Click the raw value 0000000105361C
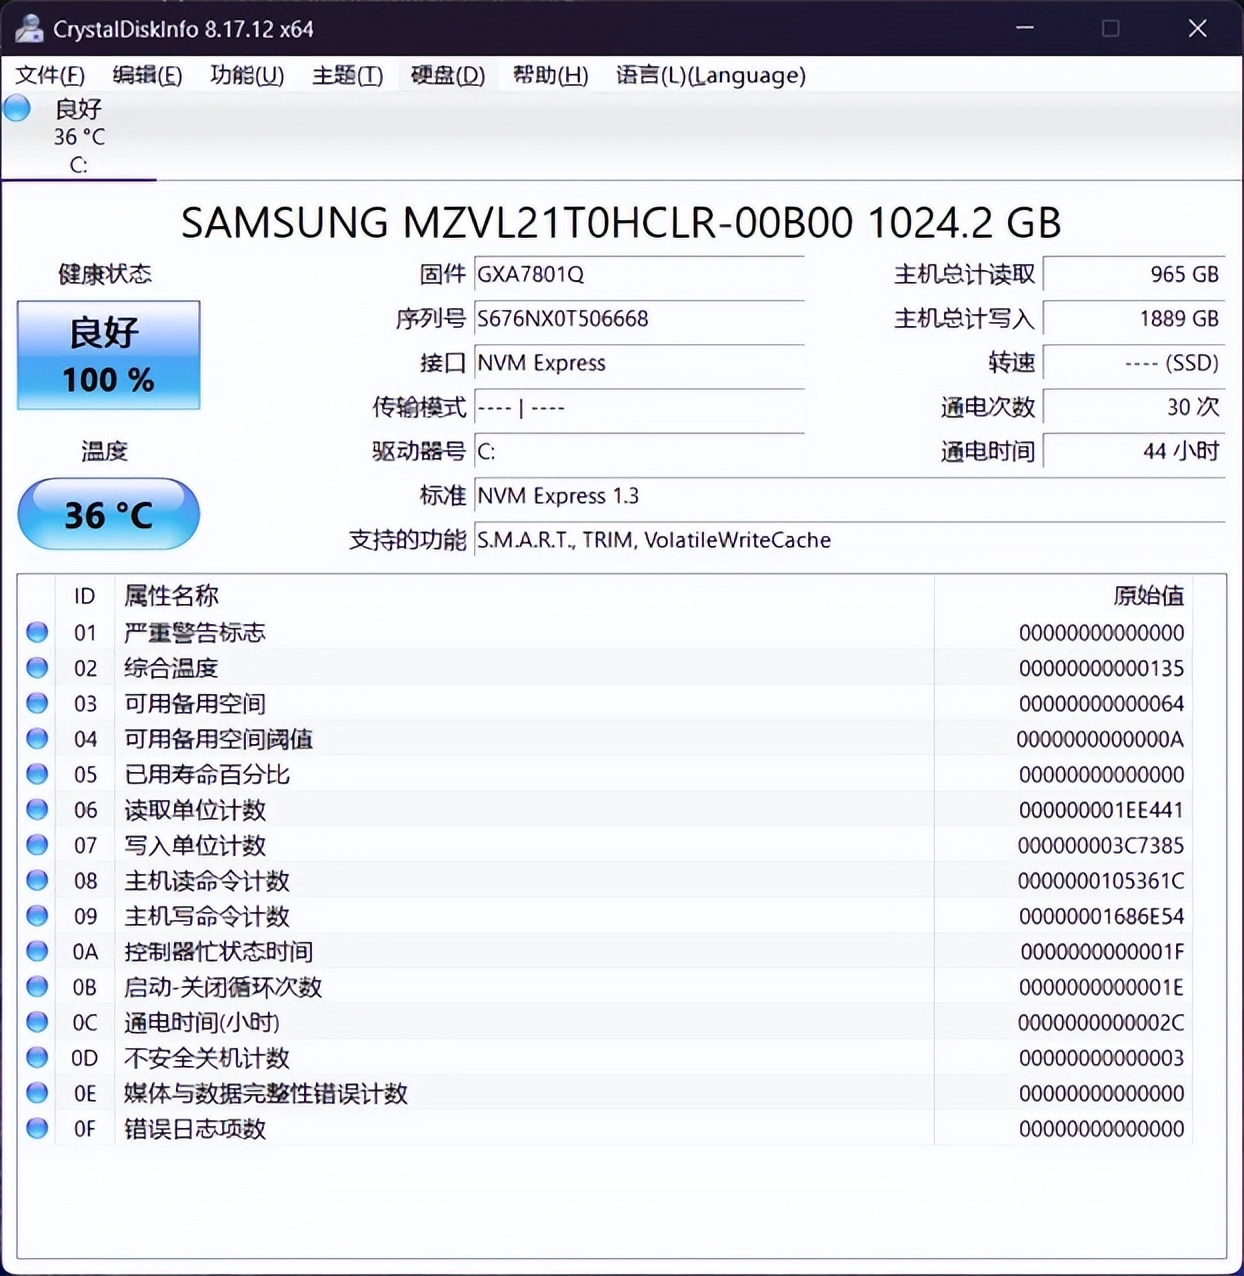Screen dimensions: 1244x1276 click(1101, 881)
